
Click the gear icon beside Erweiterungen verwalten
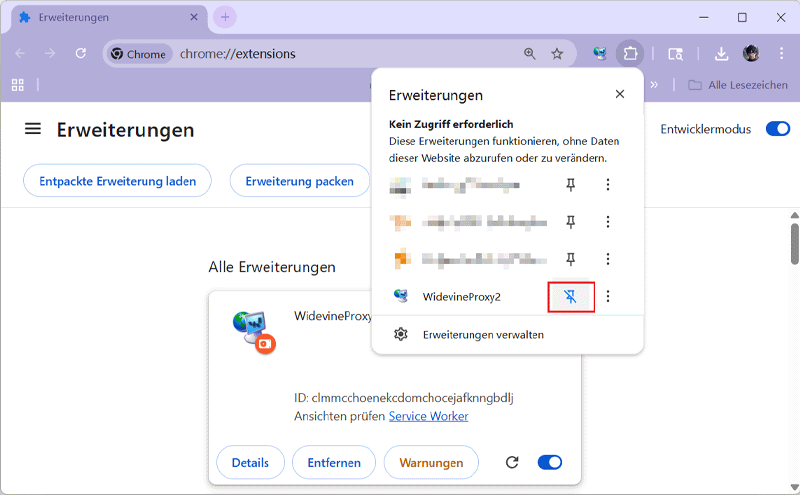(401, 335)
